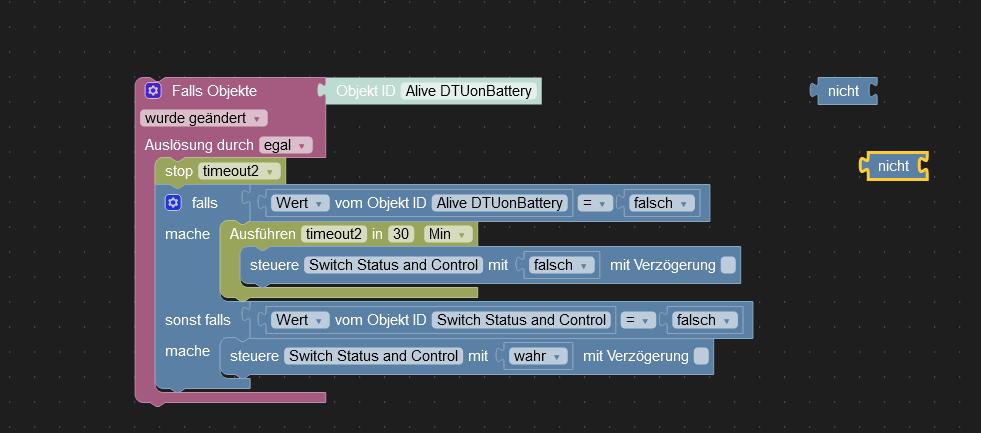This screenshot has width=981, height=433.
Task: Enable mit Verzögerung checkbox for wahr control
Action: coord(701,356)
